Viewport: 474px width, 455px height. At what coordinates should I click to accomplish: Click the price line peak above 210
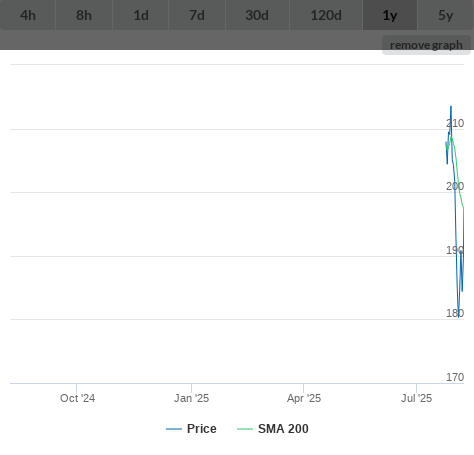pos(451,107)
